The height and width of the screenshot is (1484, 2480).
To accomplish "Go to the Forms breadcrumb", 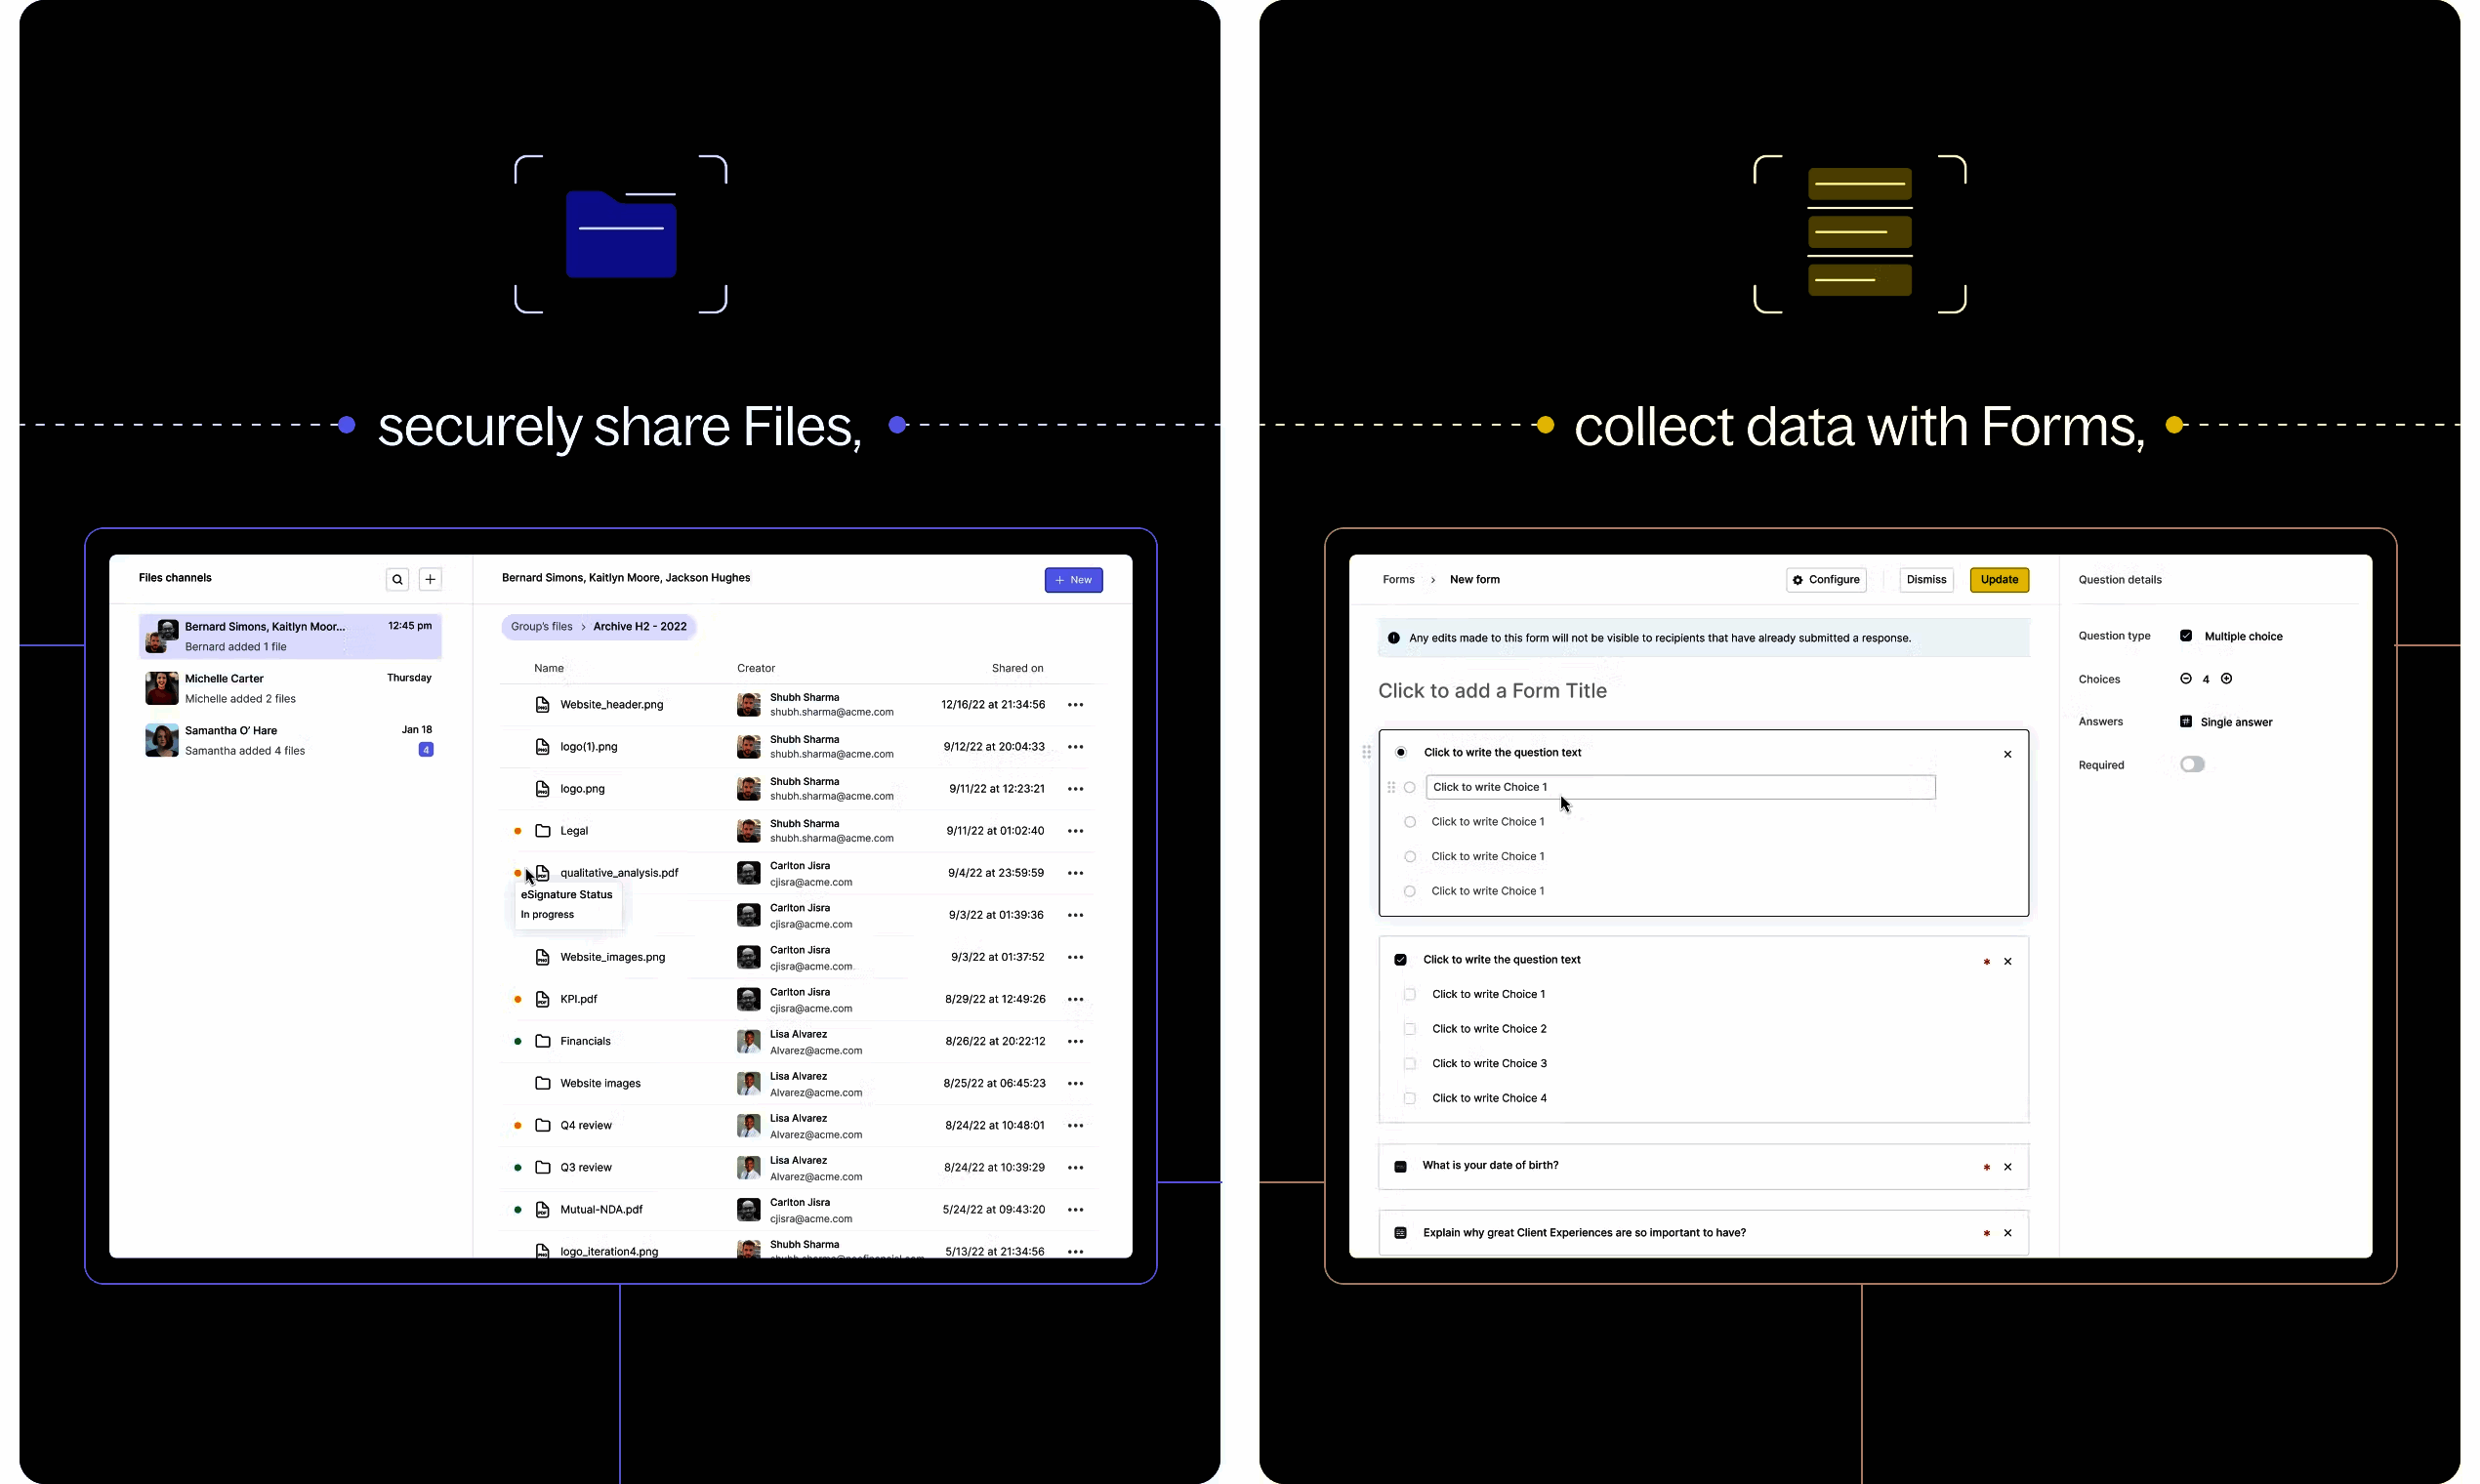I will tap(1398, 580).
